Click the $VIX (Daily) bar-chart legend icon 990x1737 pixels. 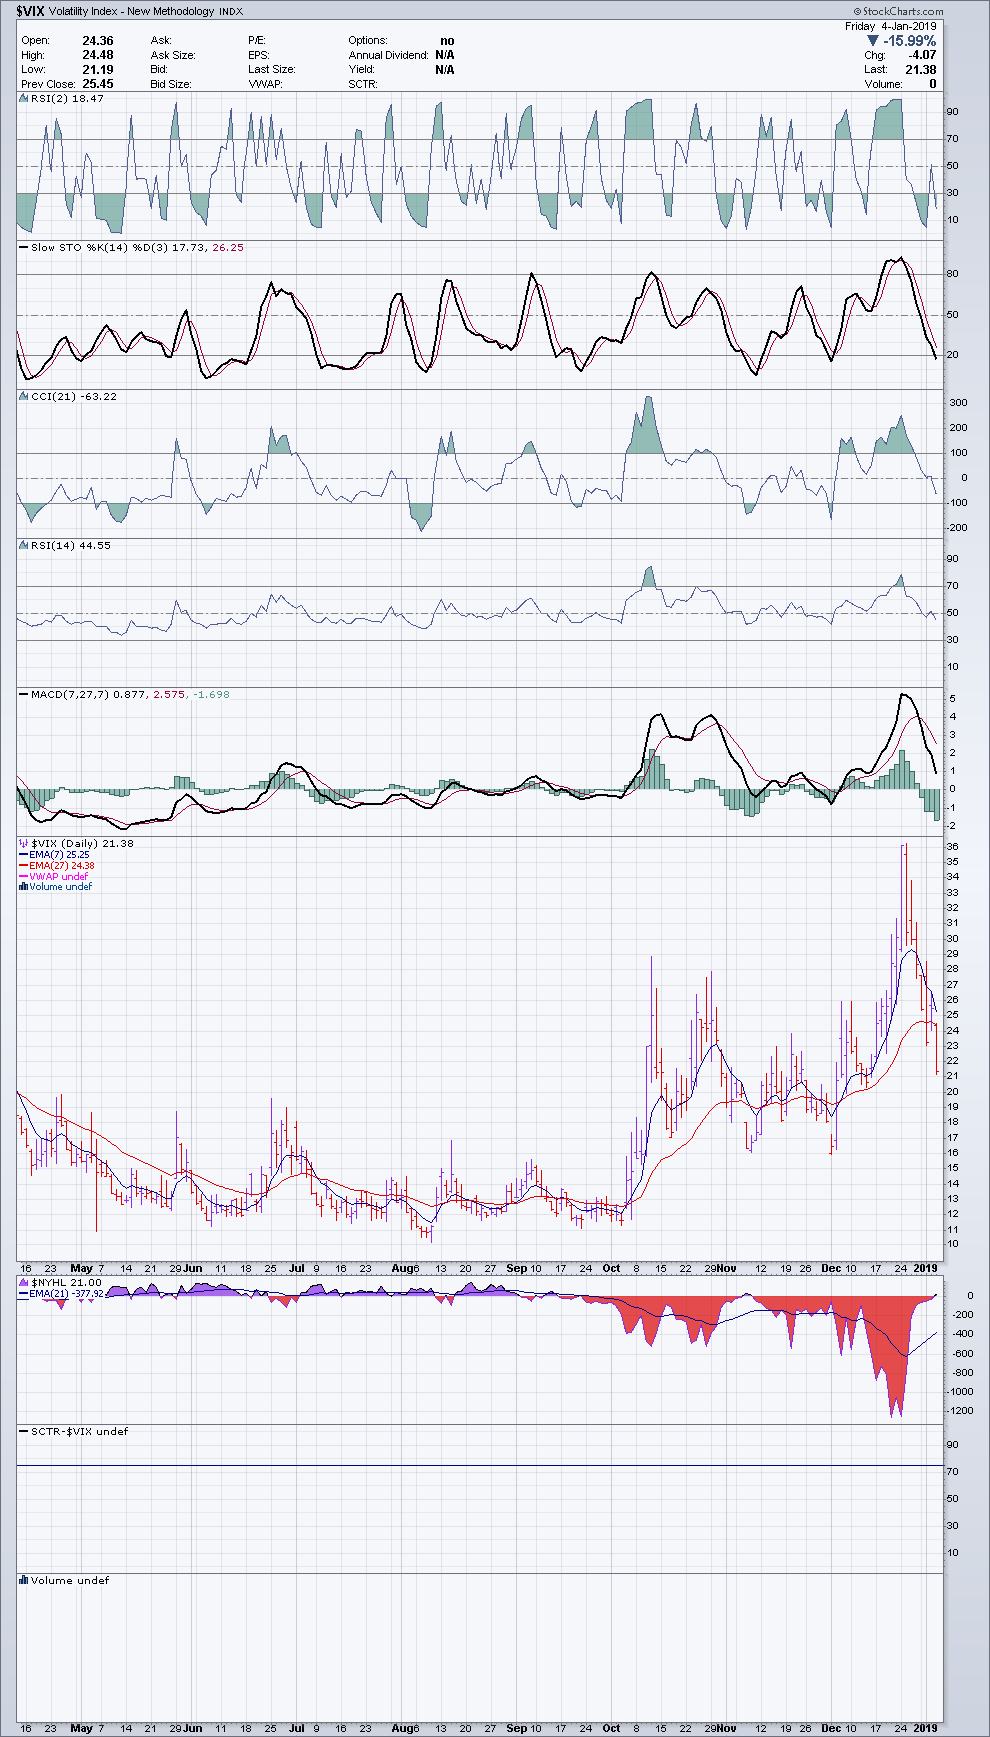[24, 843]
